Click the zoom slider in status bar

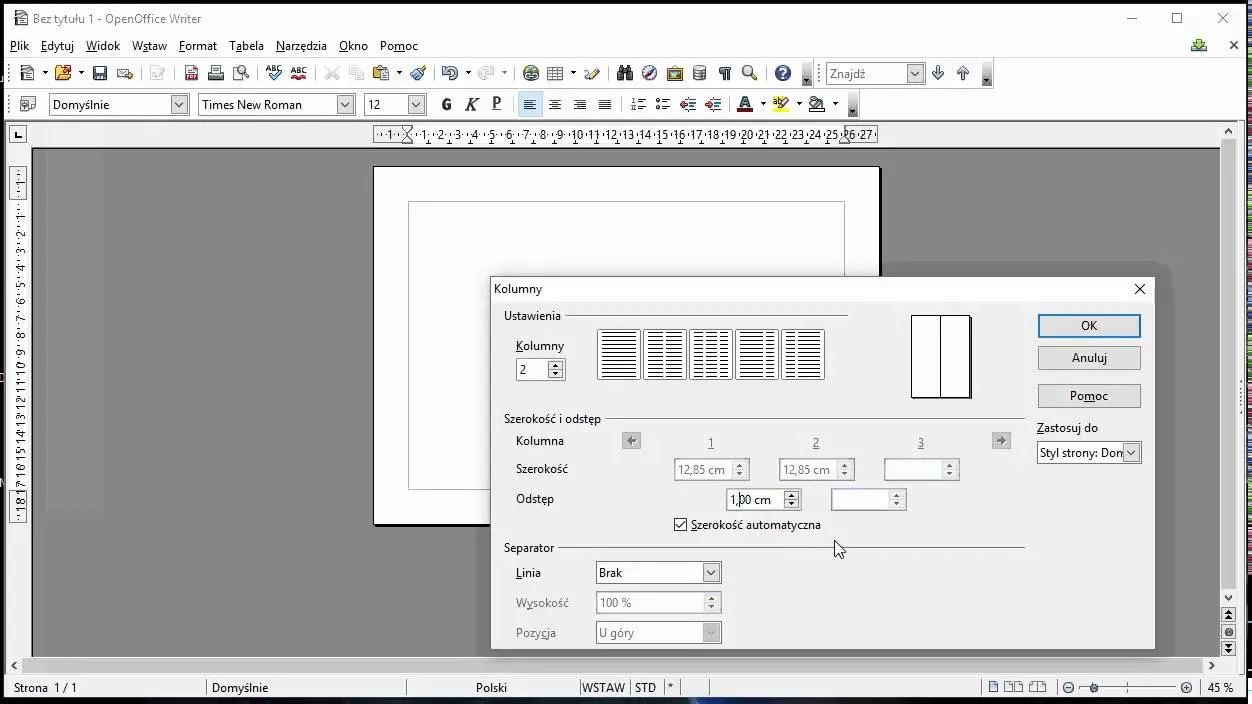[x=1127, y=688]
